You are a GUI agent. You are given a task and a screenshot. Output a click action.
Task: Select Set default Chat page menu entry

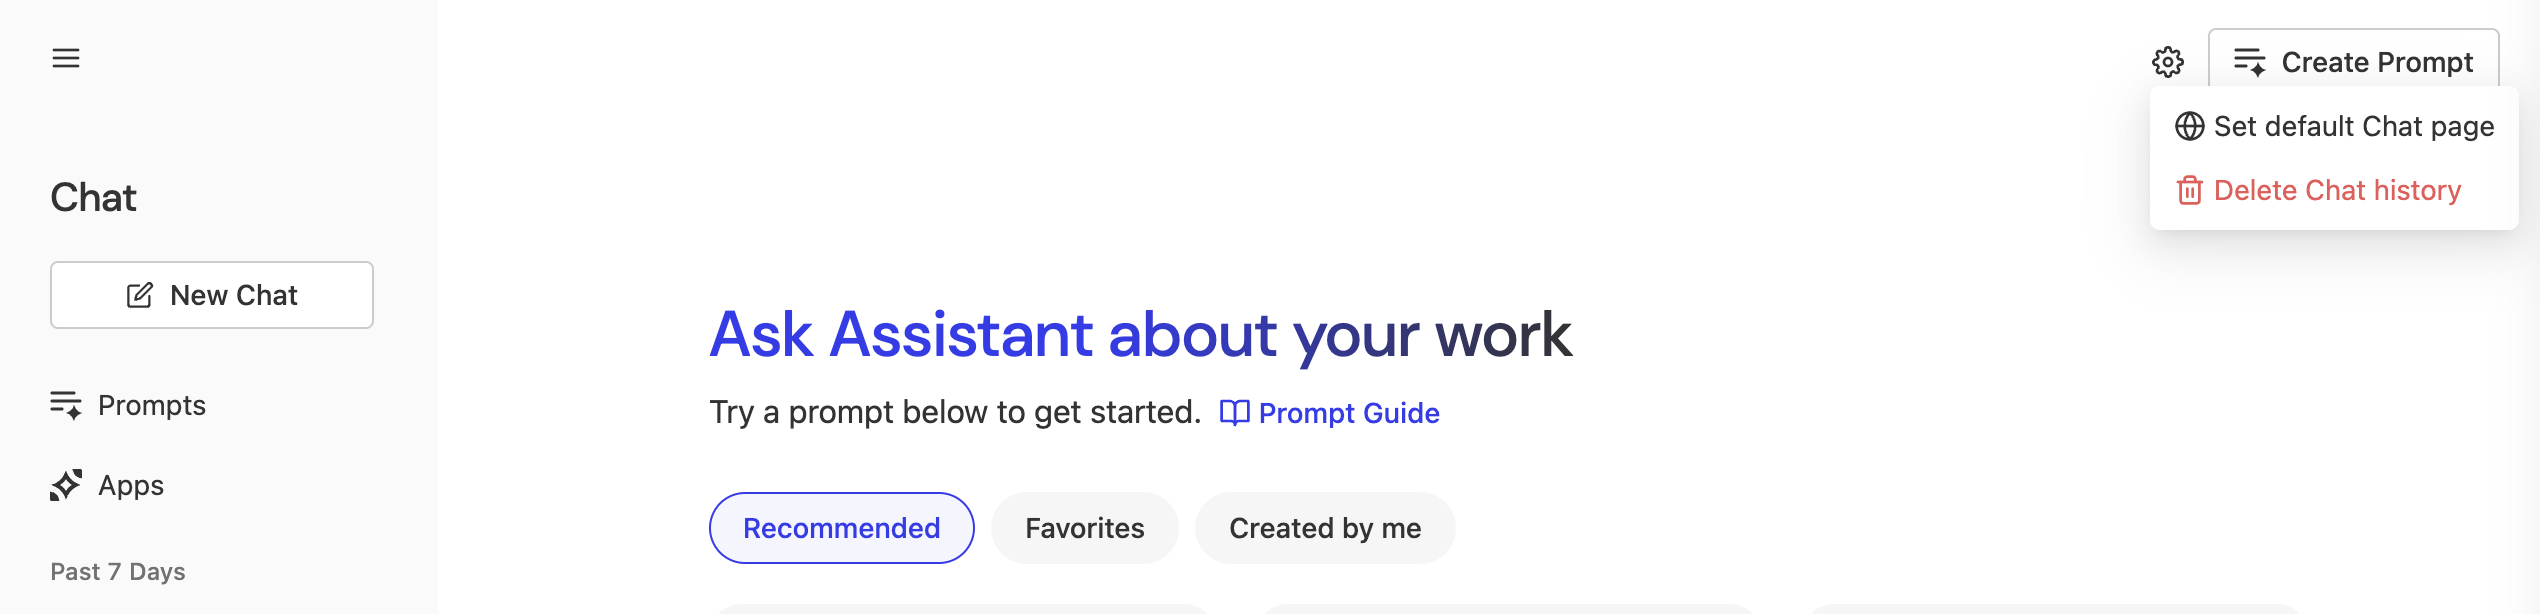pos(2353,127)
